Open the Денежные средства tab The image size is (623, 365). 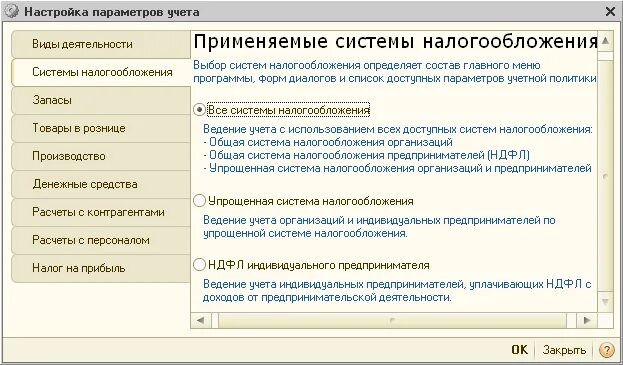tap(101, 184)
